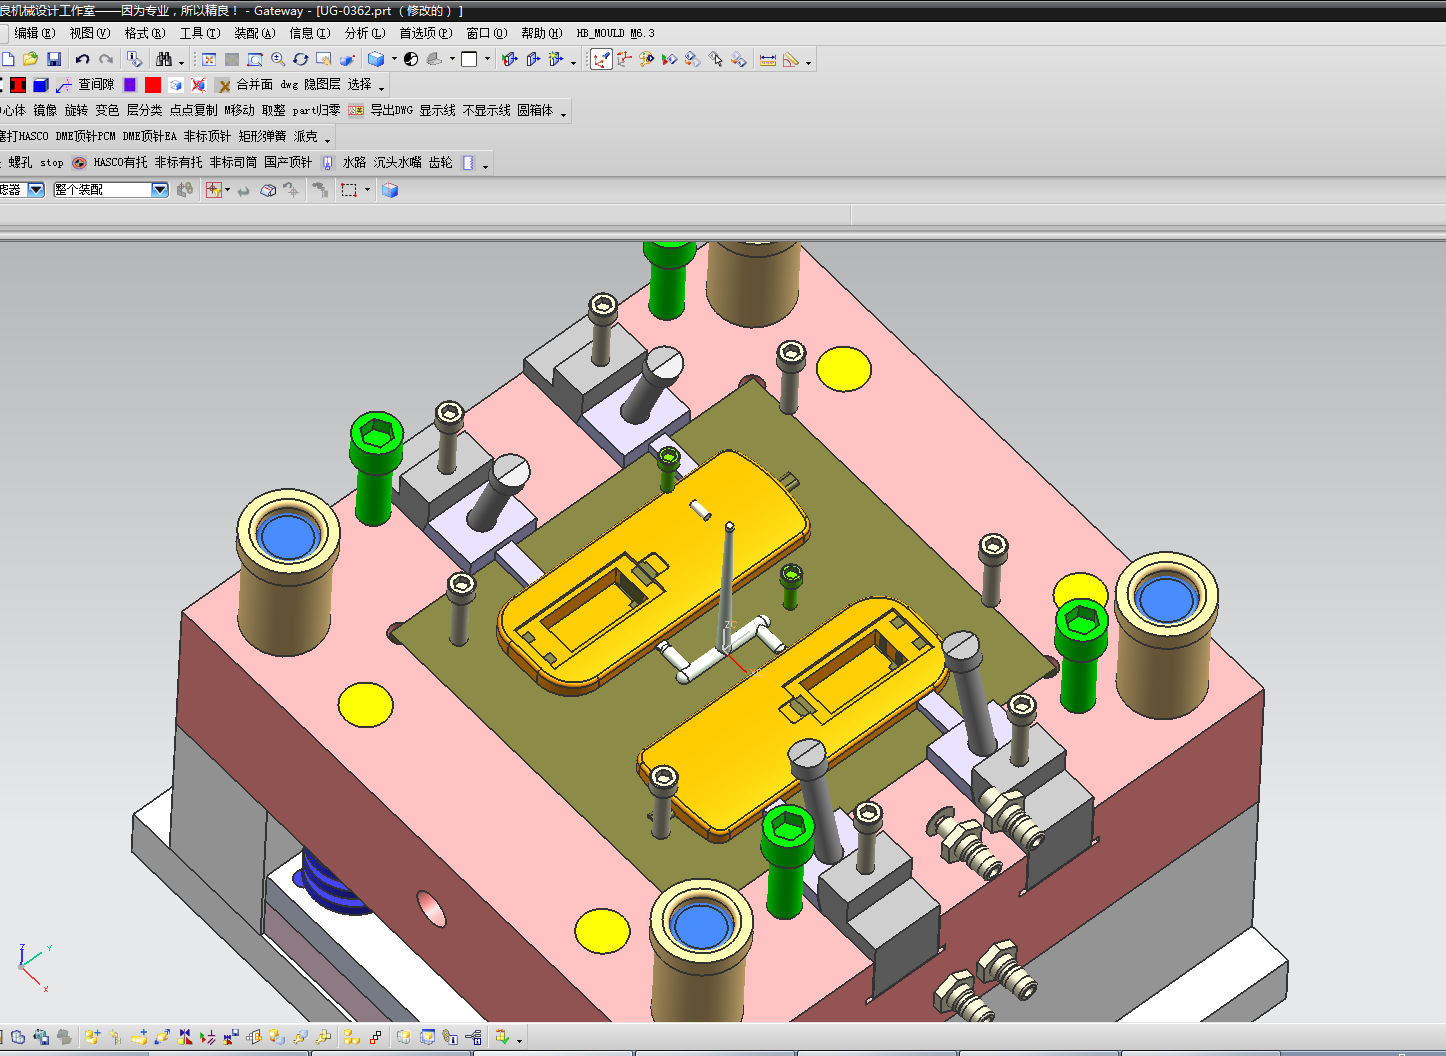Open the 装配(A) menu
The width and height of the screenshot is (1446, 1056).
[255, 33]
